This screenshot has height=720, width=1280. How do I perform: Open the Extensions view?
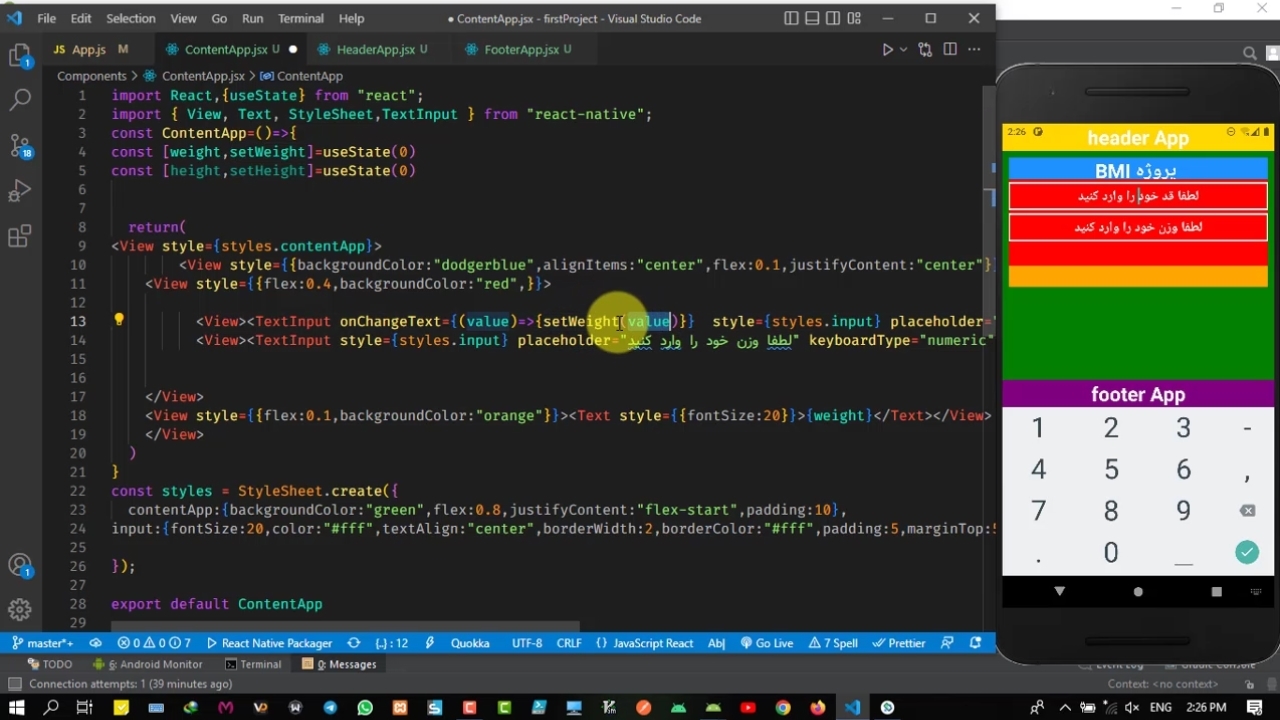[20, 237]
